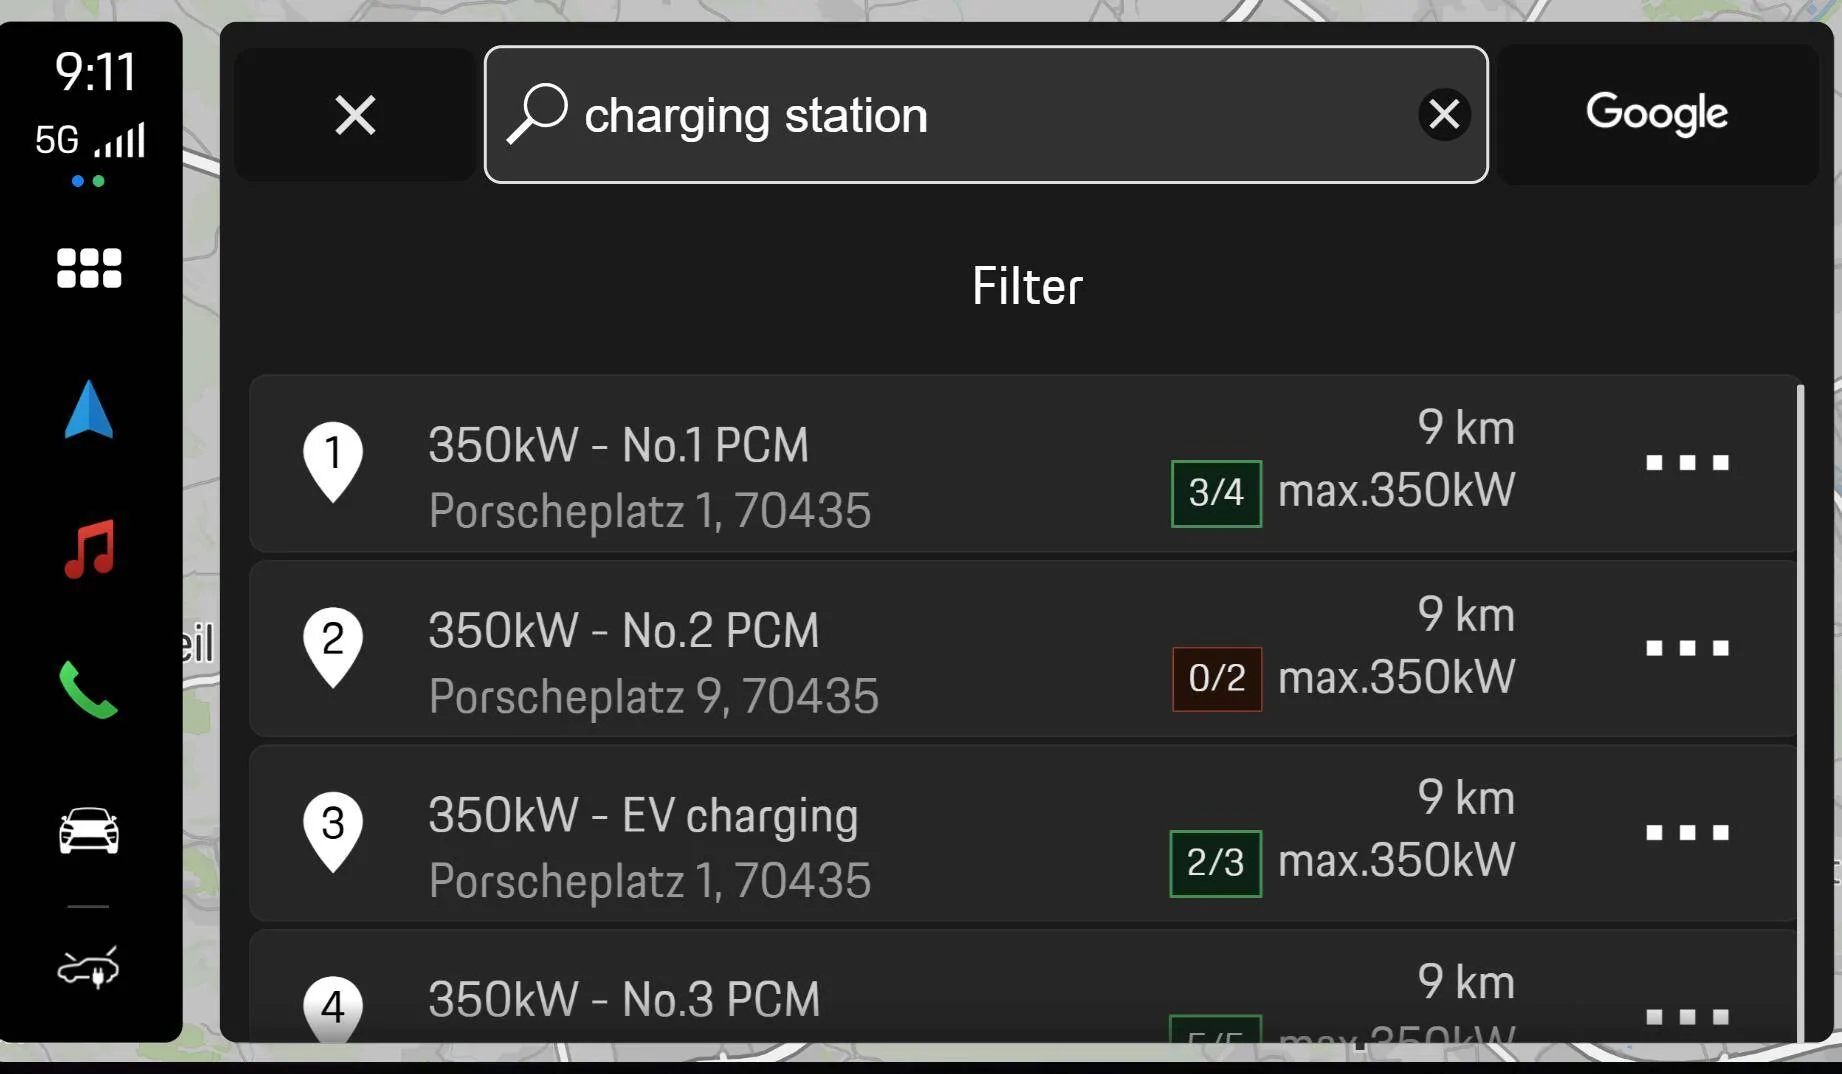Open the navigation app from the sidebar
1842x1074 pixels.
[x=88, y=407]
